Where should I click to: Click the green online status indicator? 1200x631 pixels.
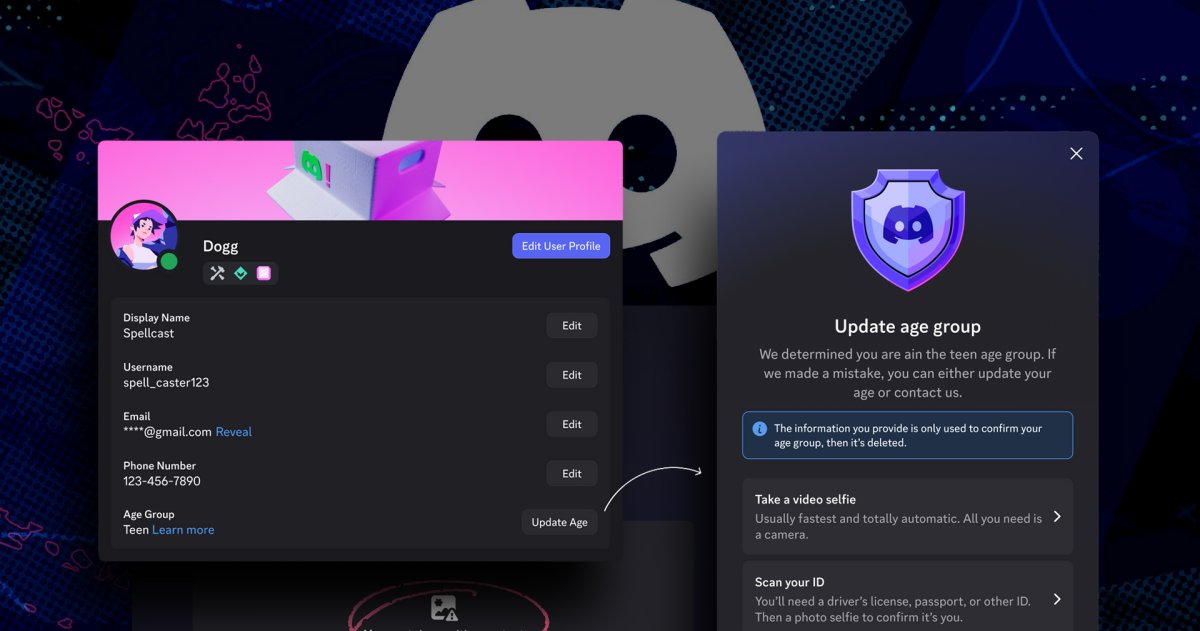(169, 261)
